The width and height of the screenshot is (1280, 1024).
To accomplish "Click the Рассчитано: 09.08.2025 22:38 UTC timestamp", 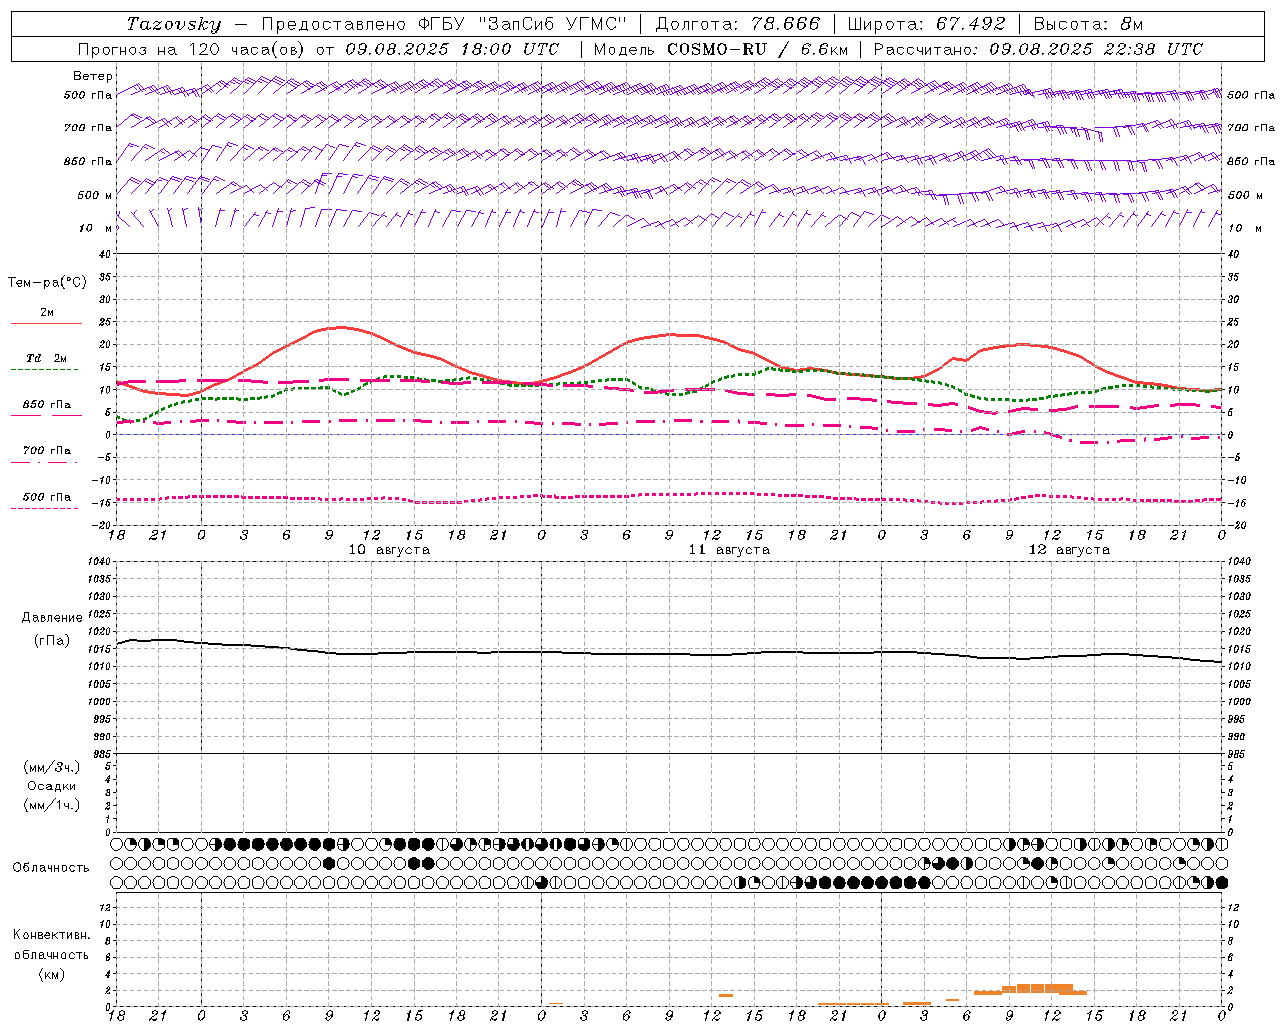I will coord(1038,49).
